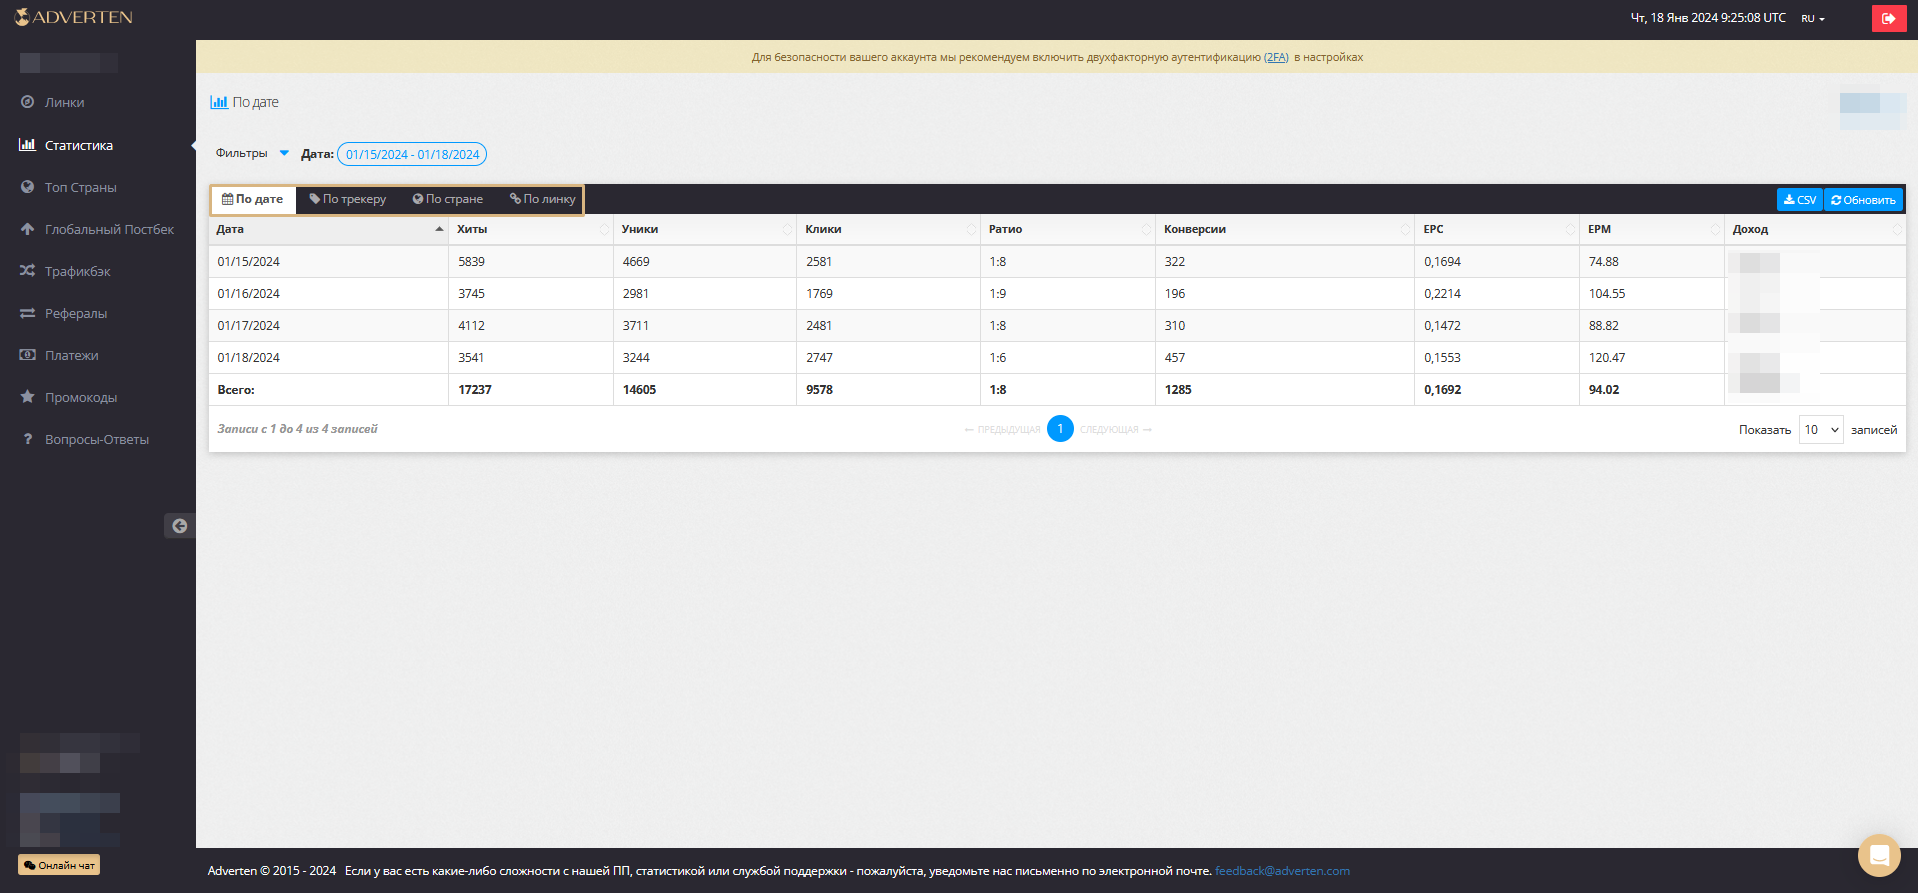
Task: Sort table by Клики column
Action: [x=888, y=229]
